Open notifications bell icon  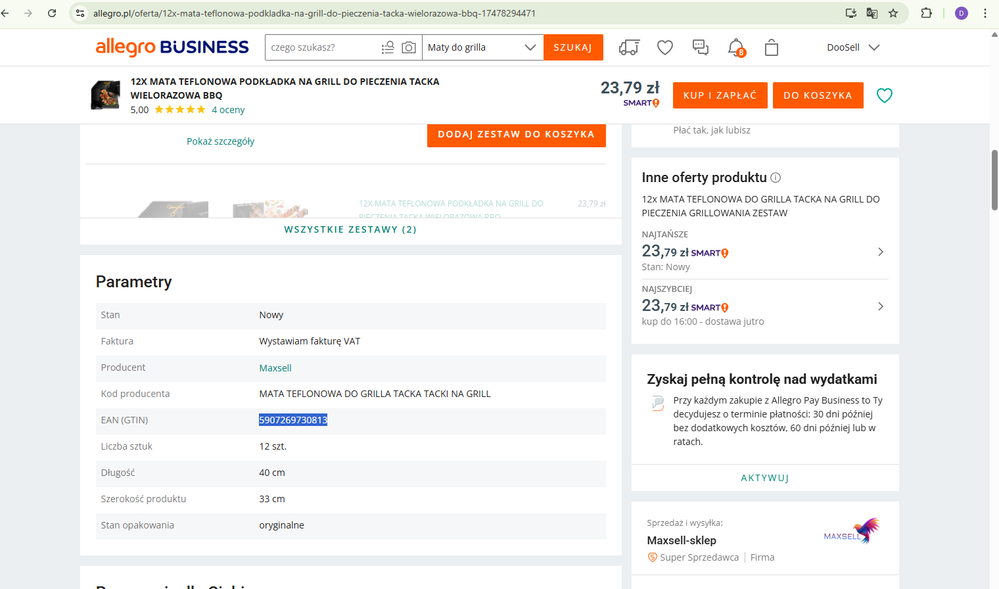pos(736,47)
